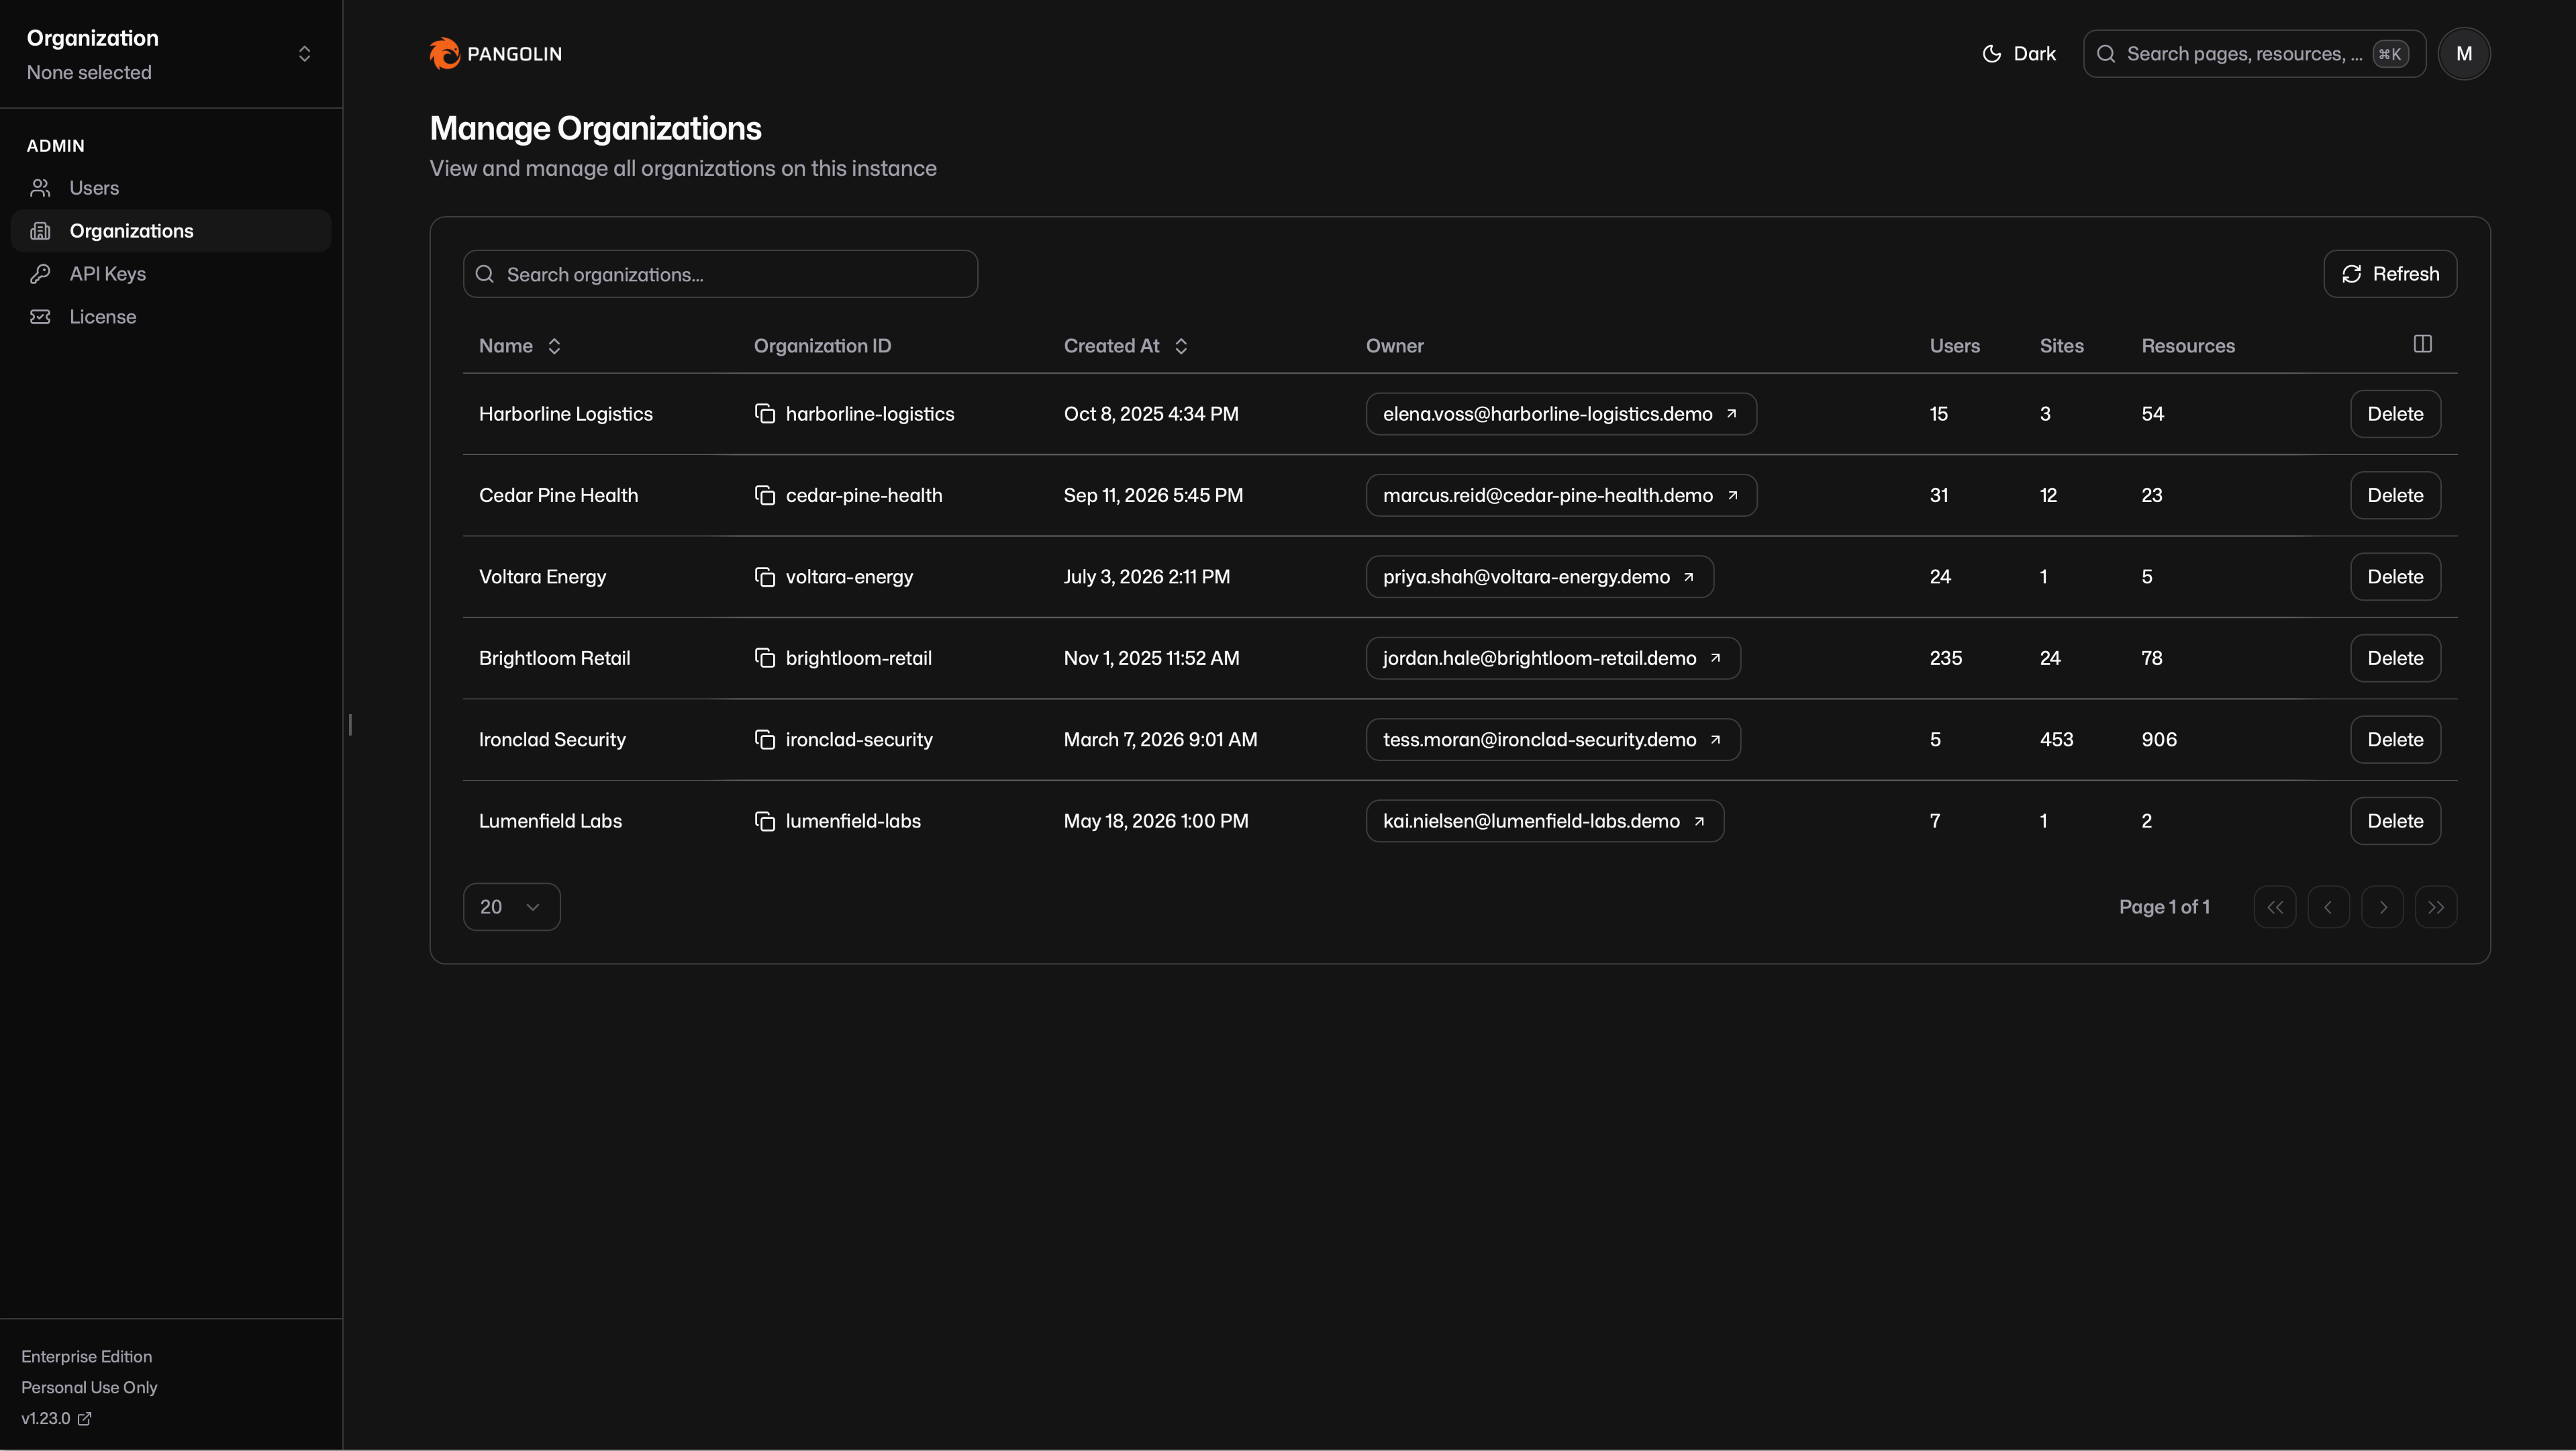Image resolution: width=2576 pixels, height=1451 pixels.
Task: Open owner marcus.reid@cedar-pine-health.demo
Action: click(1561, 495)
